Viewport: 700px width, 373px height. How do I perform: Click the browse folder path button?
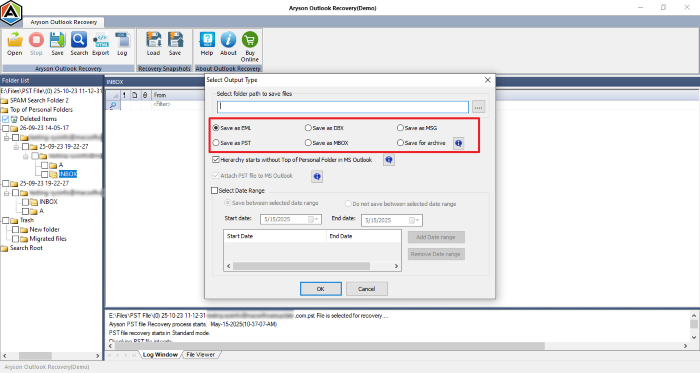point(478,107)
